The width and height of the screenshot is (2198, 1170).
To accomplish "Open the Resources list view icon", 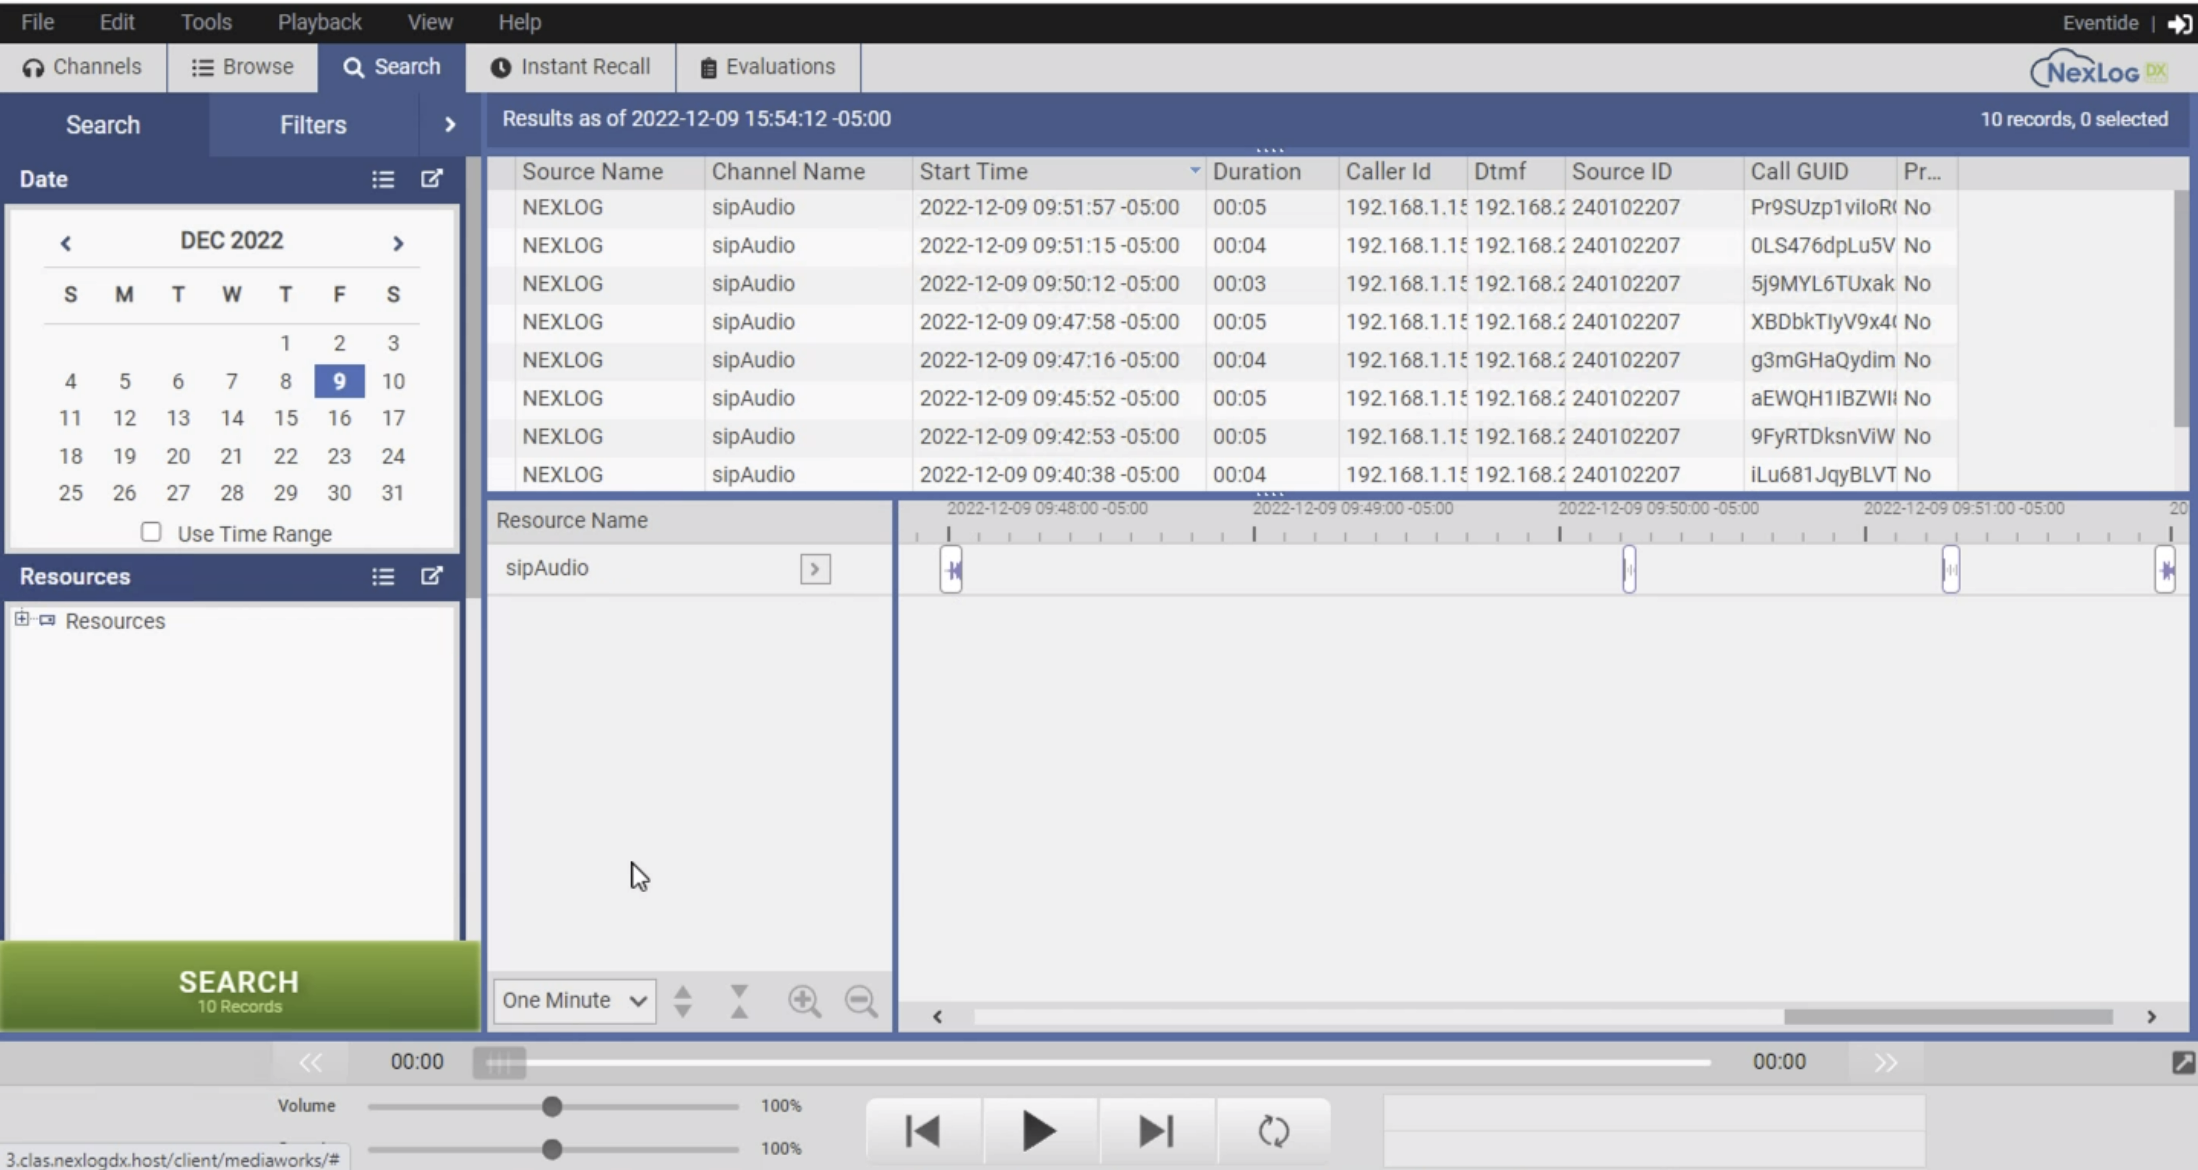I will [x=383, y=576].
